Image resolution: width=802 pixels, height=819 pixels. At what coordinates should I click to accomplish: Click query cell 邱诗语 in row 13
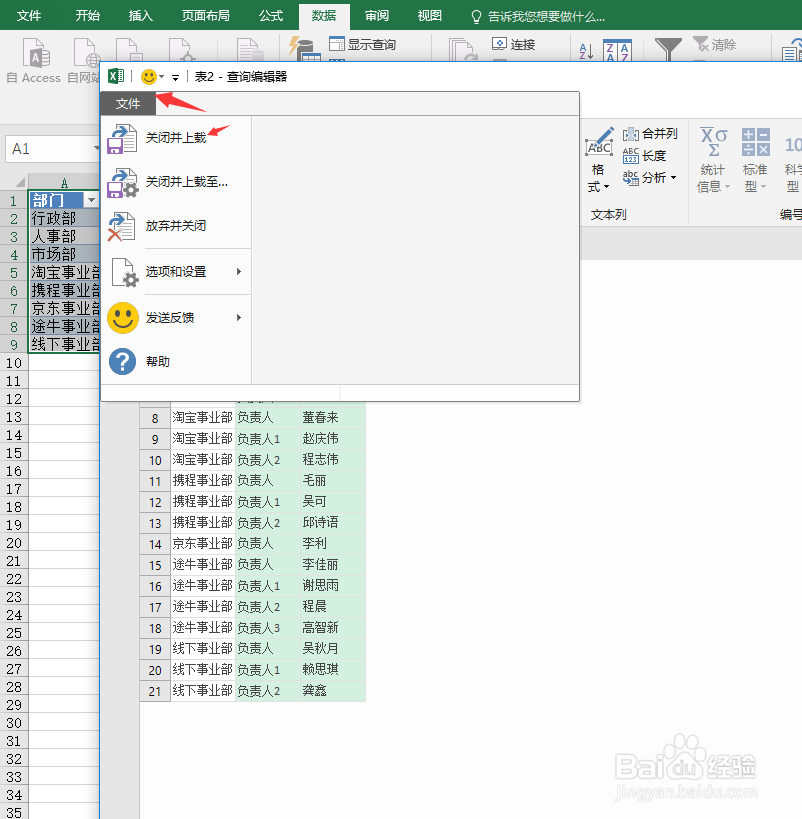pyautogui.click(x=332, y=523)
